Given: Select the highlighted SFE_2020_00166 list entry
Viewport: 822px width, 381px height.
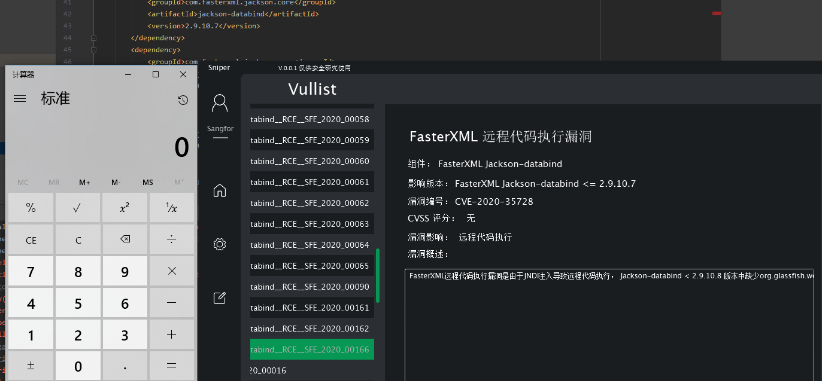Looking at the screenshot, I should pos(312,350).
